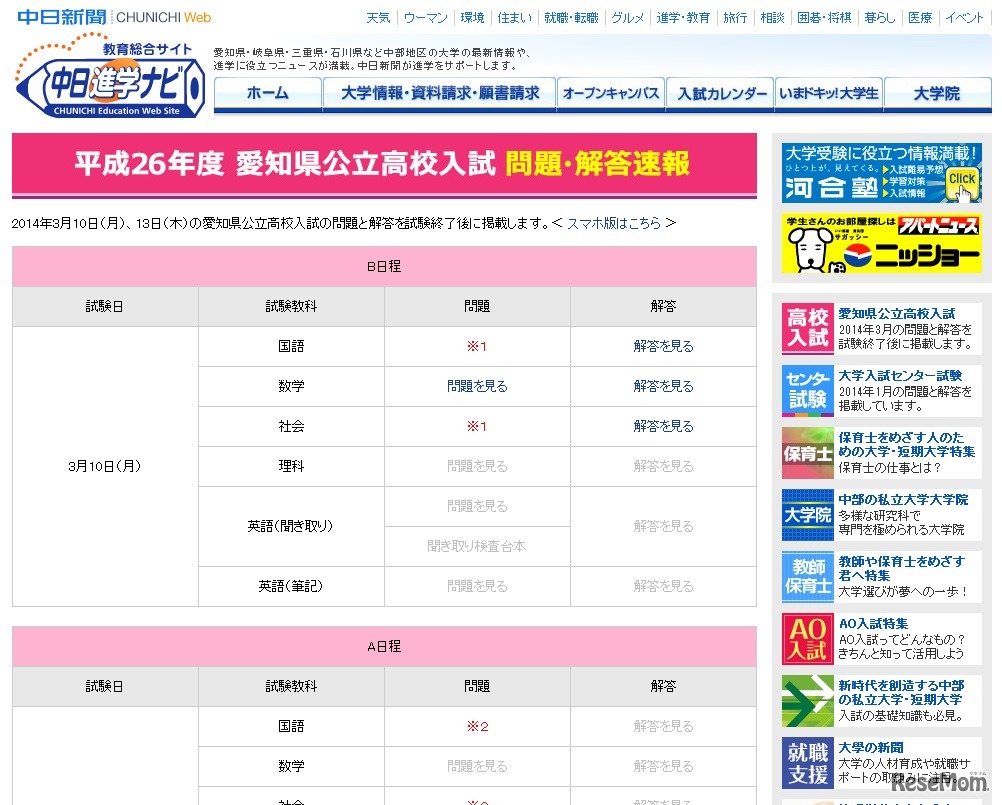Screen dimensions: 1002x805
Task: Click the 中日進学ナビ site logo
Action: (107, 85)
